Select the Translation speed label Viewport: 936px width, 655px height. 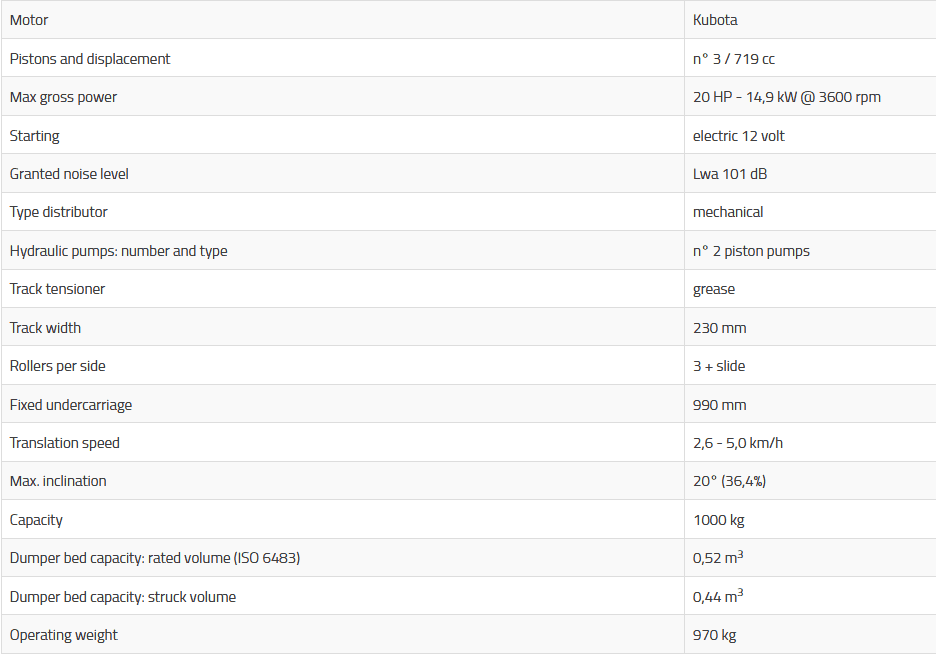pyautogui.click(x=64, y=443)
